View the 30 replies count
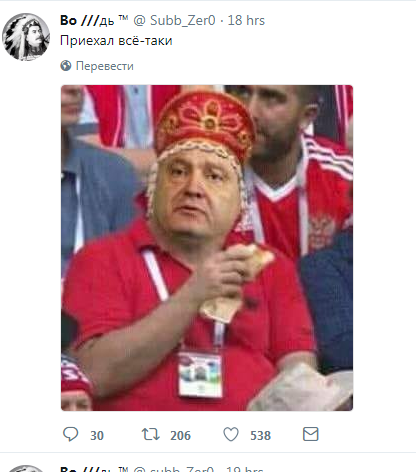The height and width of the screenshot is (472, 416). 97,436
